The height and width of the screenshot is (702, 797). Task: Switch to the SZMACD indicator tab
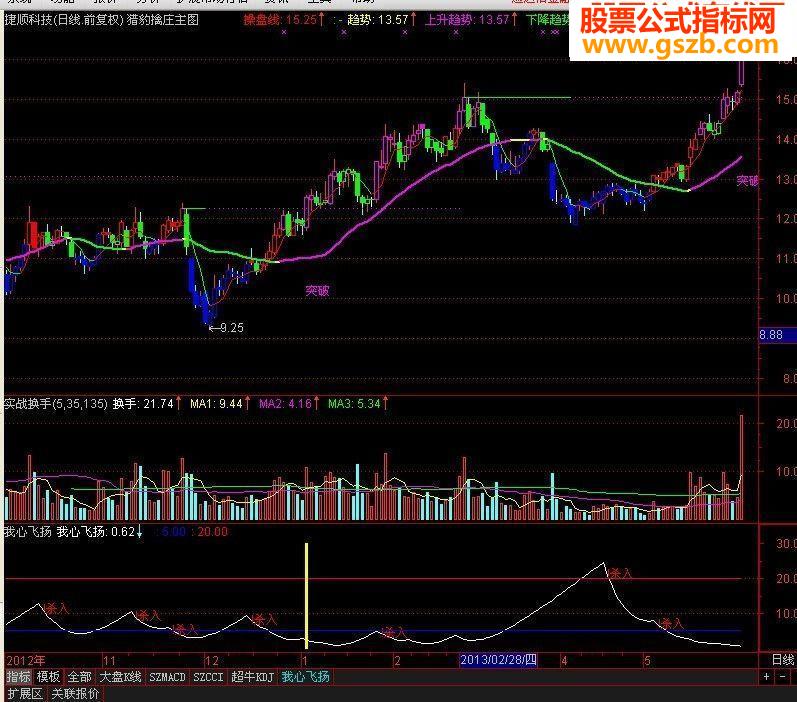point(167,677)
